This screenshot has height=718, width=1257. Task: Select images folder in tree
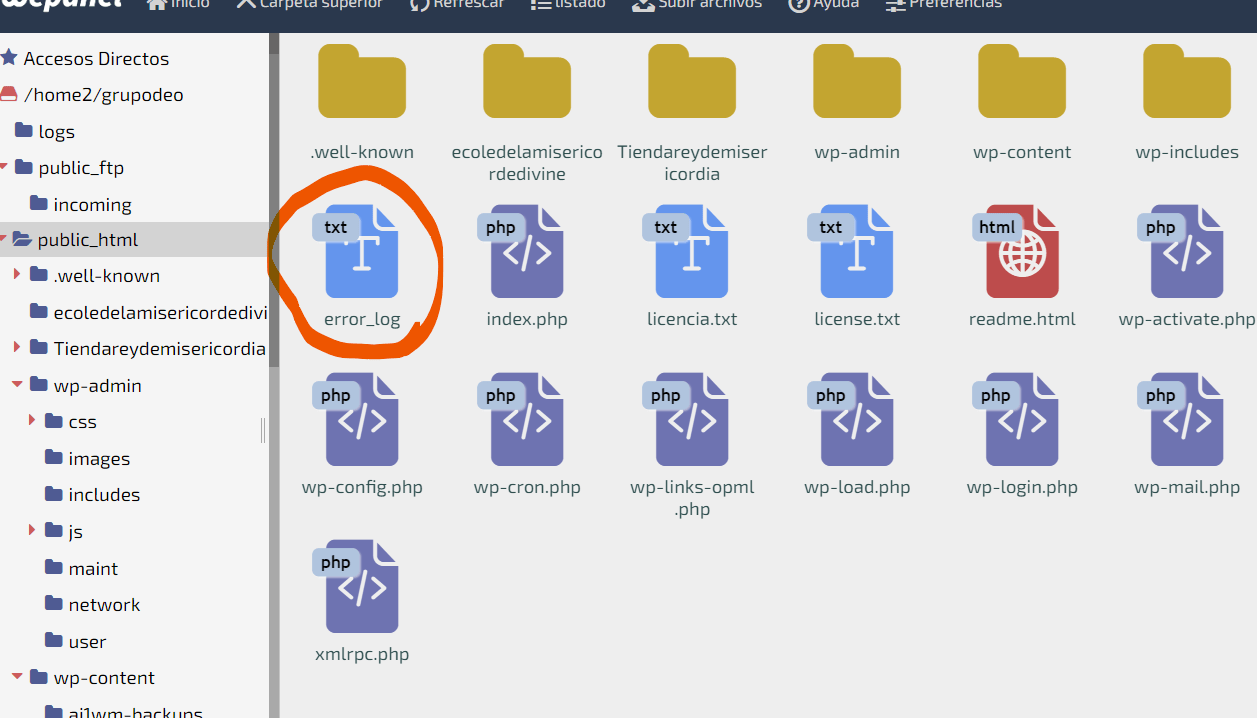(88, 458)
